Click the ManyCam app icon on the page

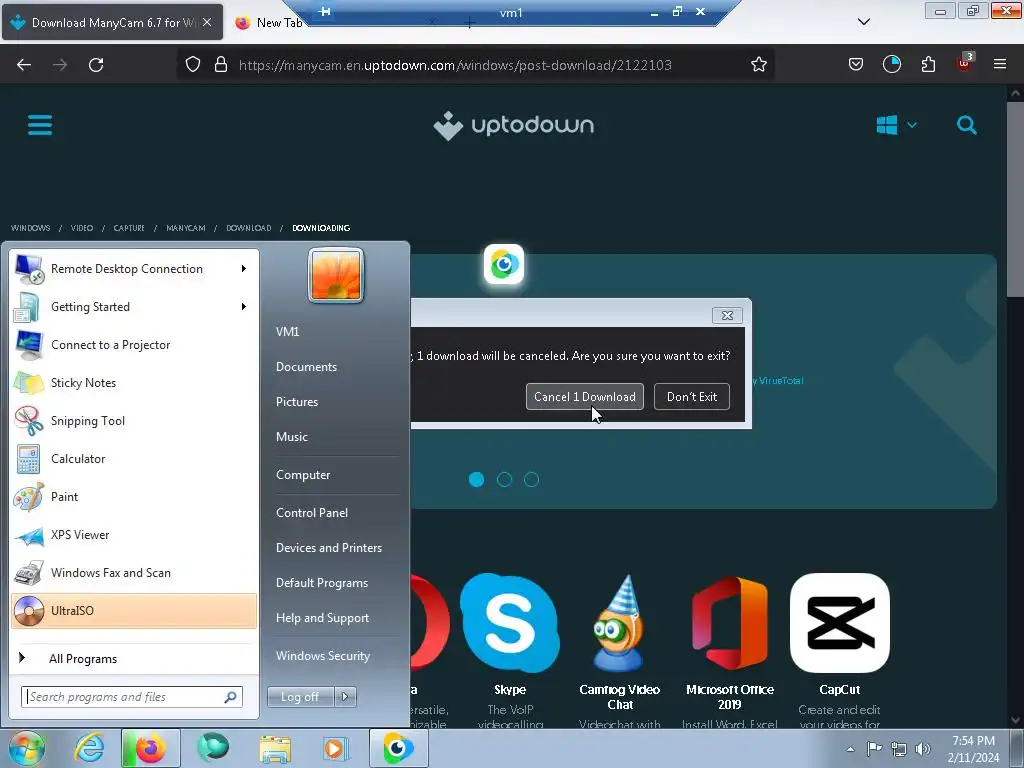click(504, 264)
